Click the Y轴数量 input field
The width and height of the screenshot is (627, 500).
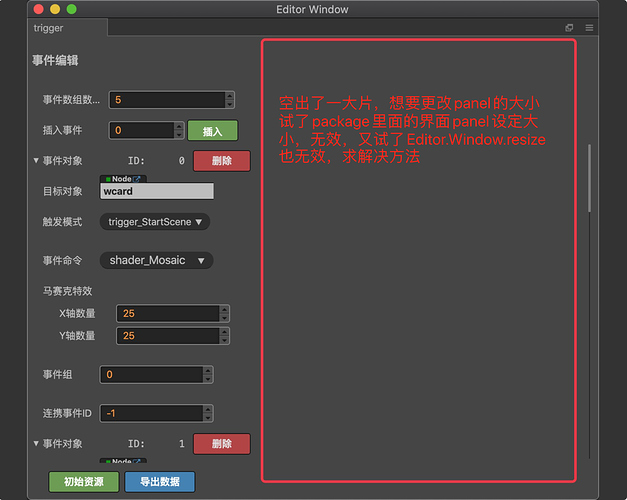[168, 336]
